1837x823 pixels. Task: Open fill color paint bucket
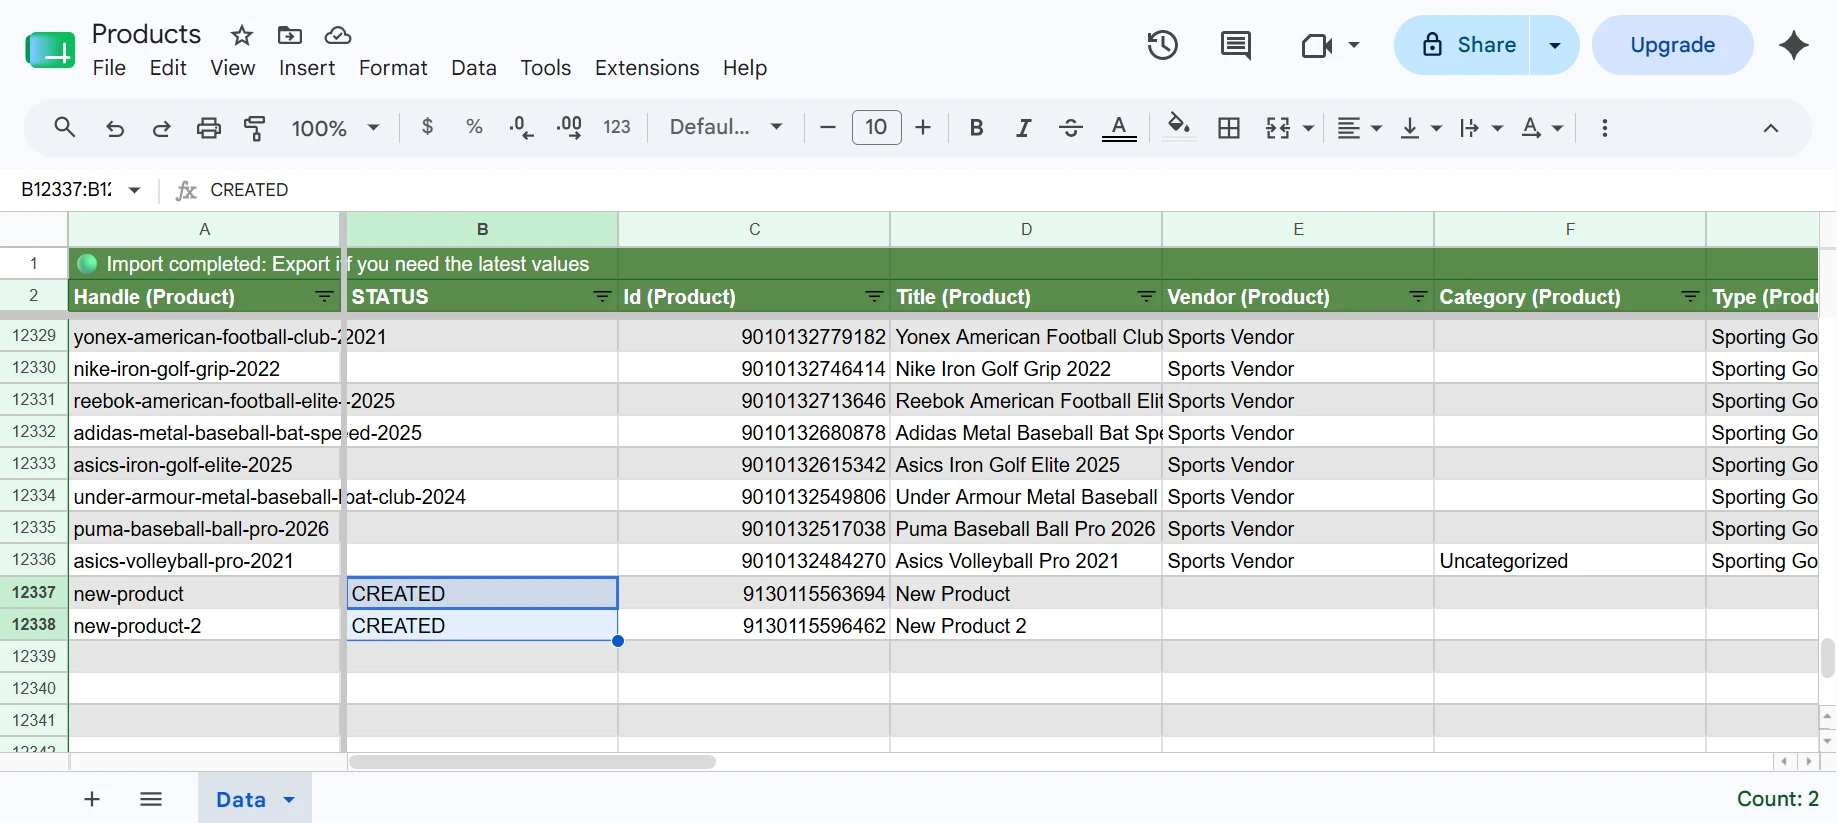point(1180,127)
